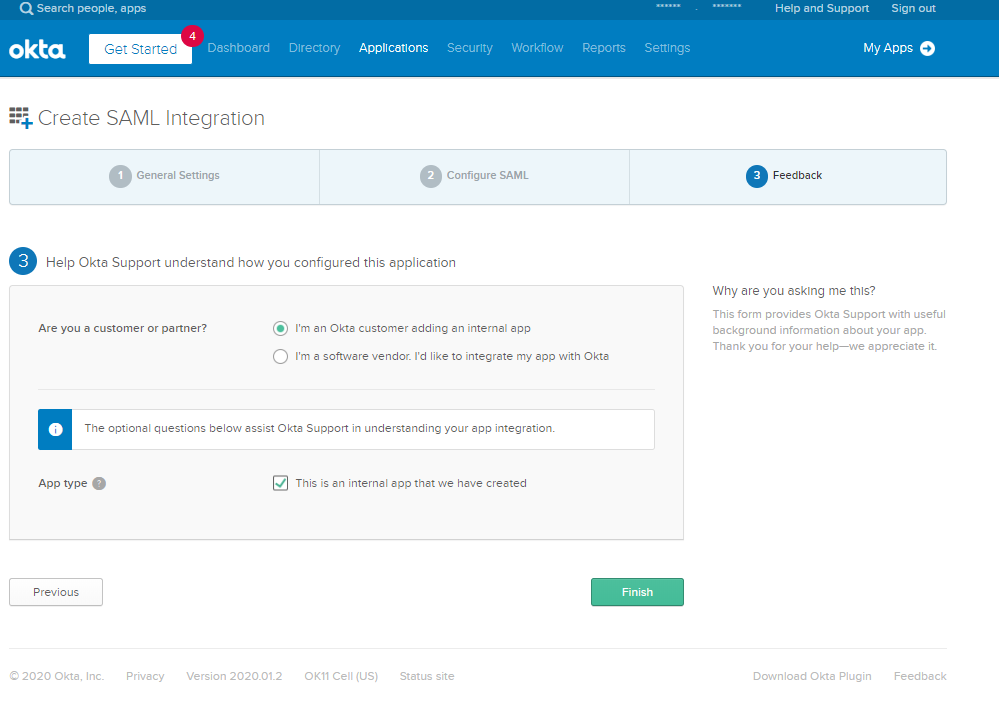Image resolution: width=999 pixels, height=705 pixels.
Task: Open the Get Started tab
Action: 140,49
